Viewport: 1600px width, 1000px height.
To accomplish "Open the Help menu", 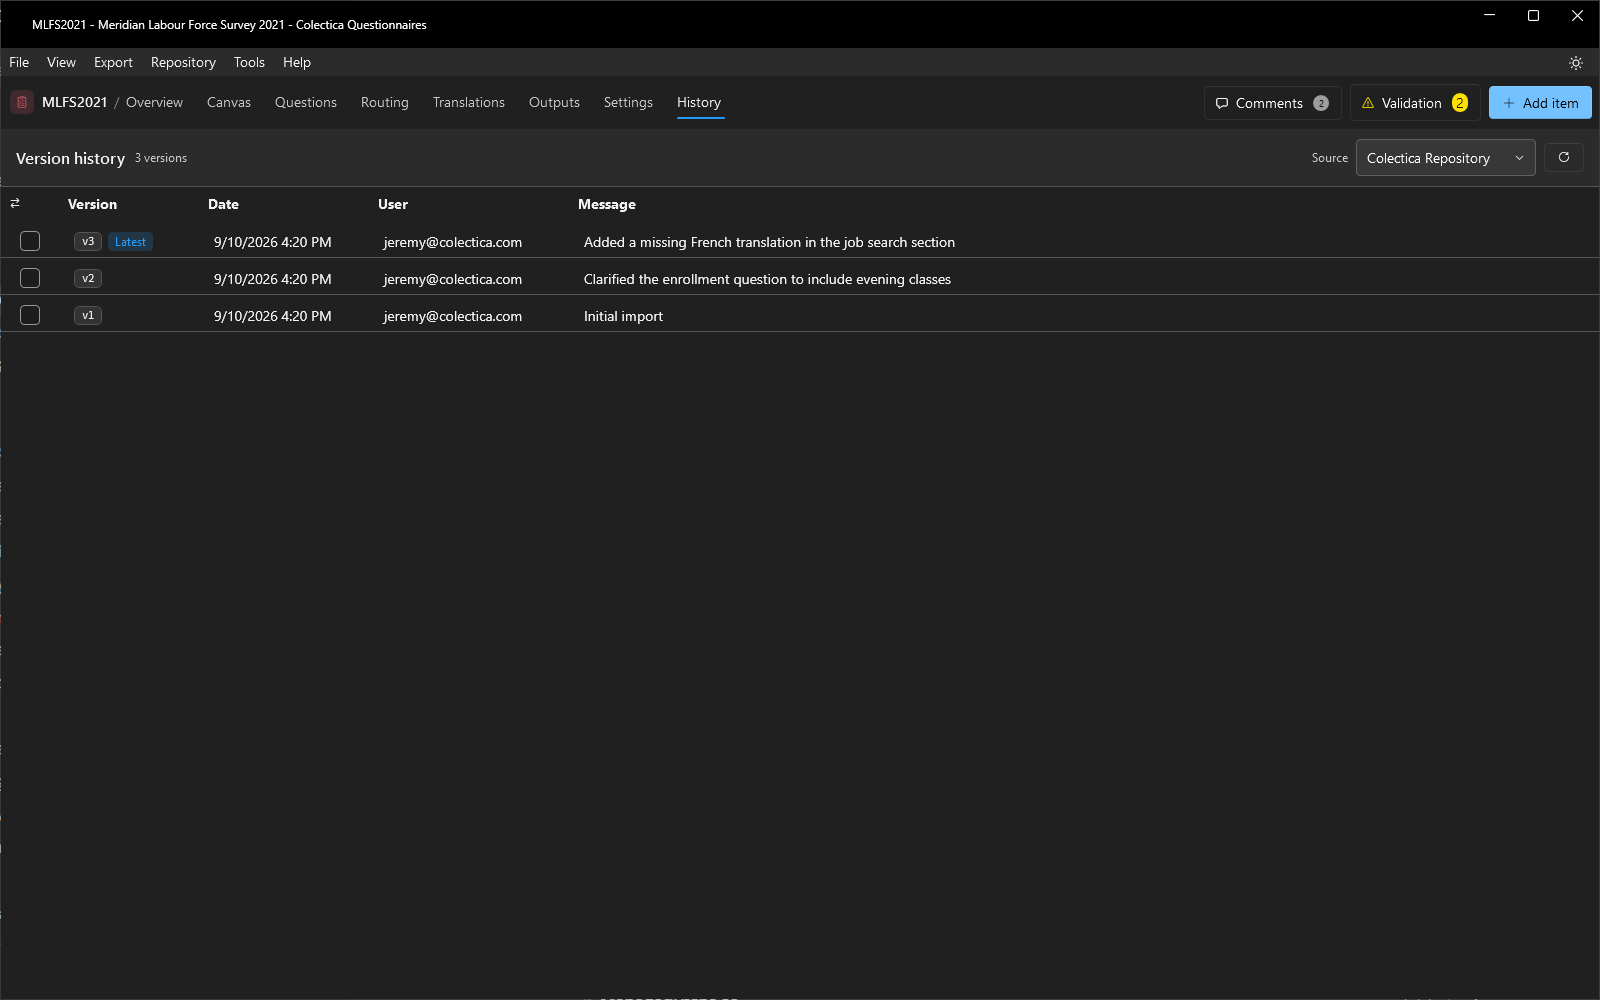I will click(297, 62).
